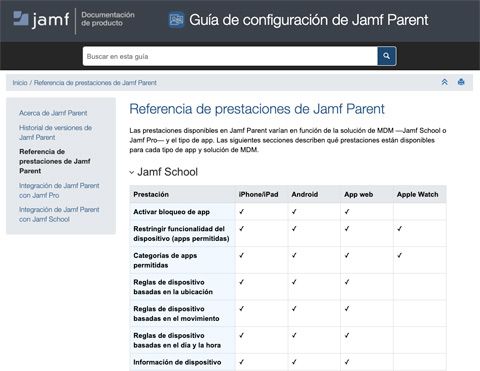Click the 'Buscar en esta guía' search field
Screen dimensions: 480x371
pos(230,56)
